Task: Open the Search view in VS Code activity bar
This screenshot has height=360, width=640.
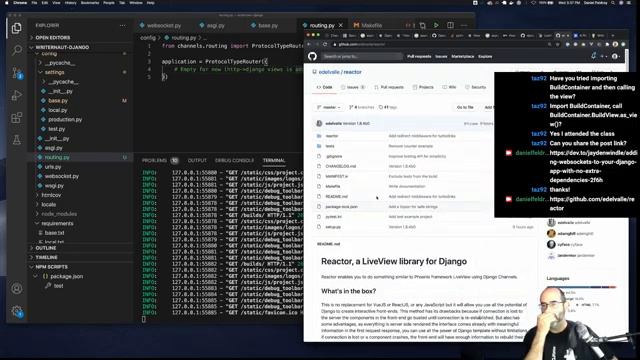Action: 17,50
